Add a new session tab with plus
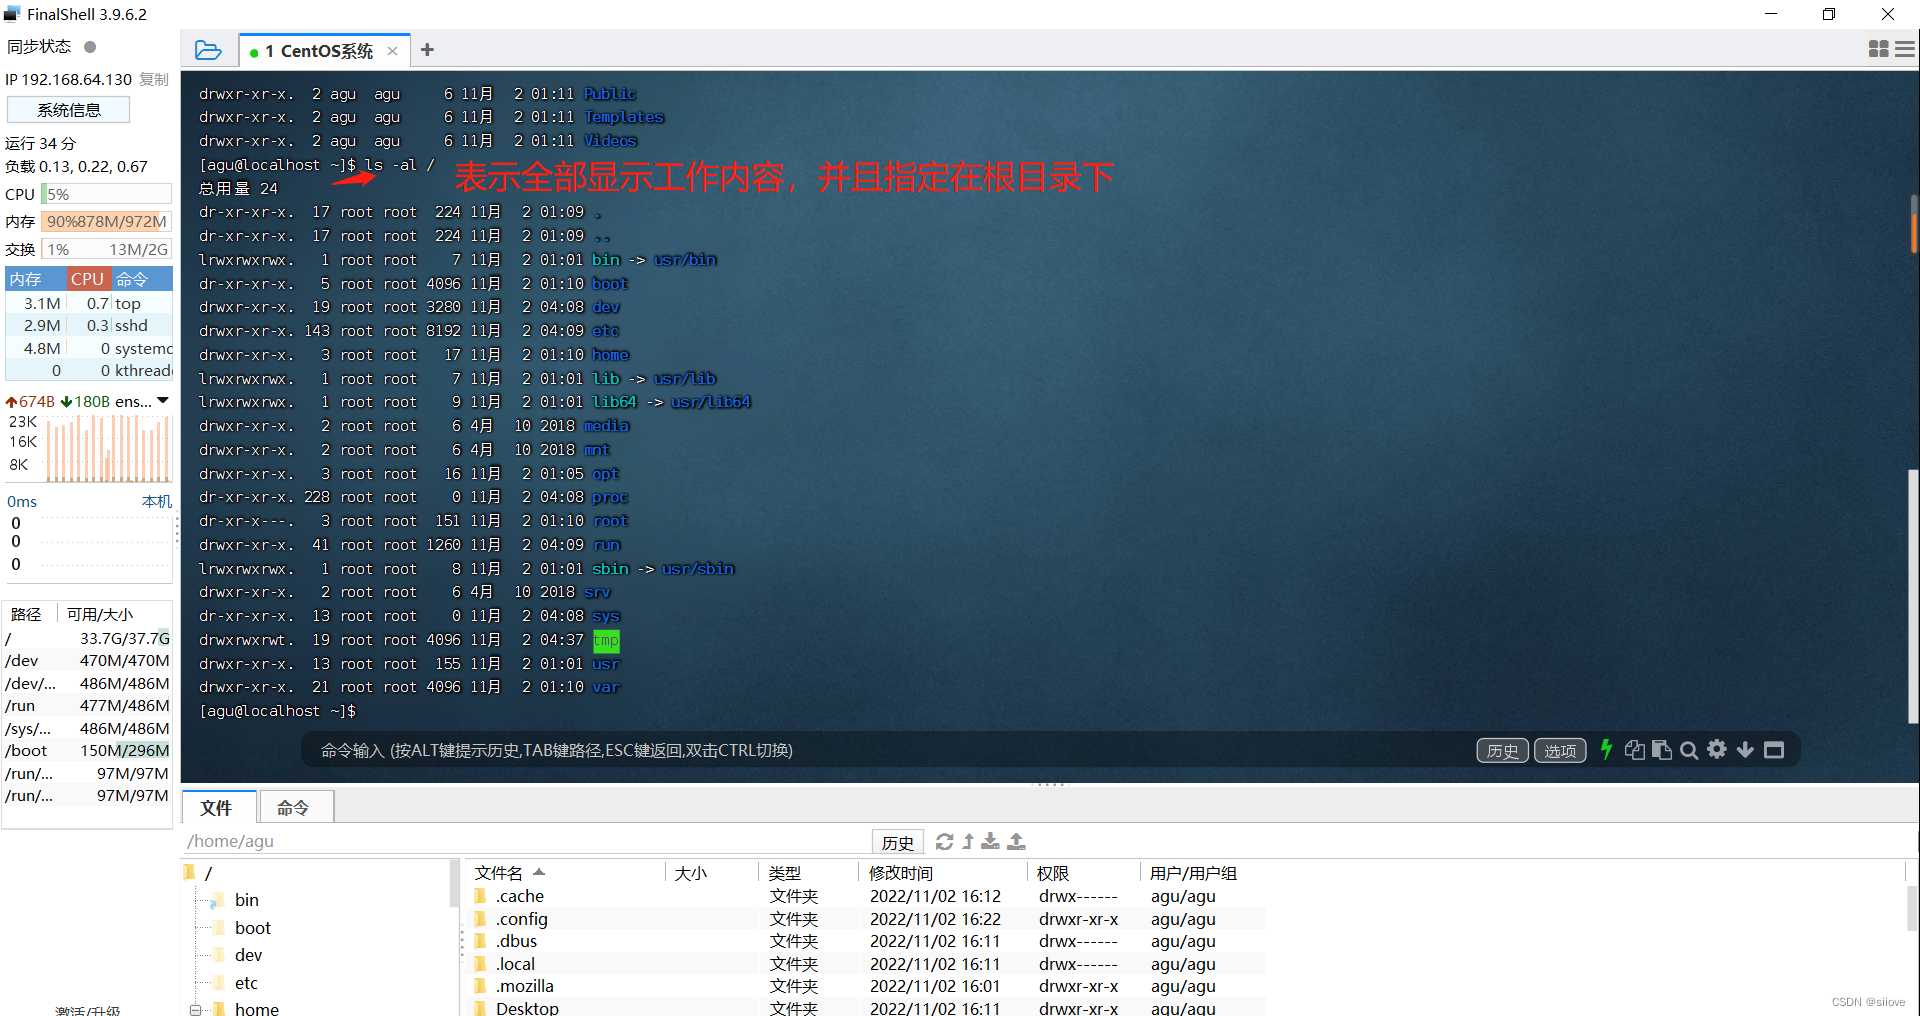1920x1016 pixels. tap(427, 50)
